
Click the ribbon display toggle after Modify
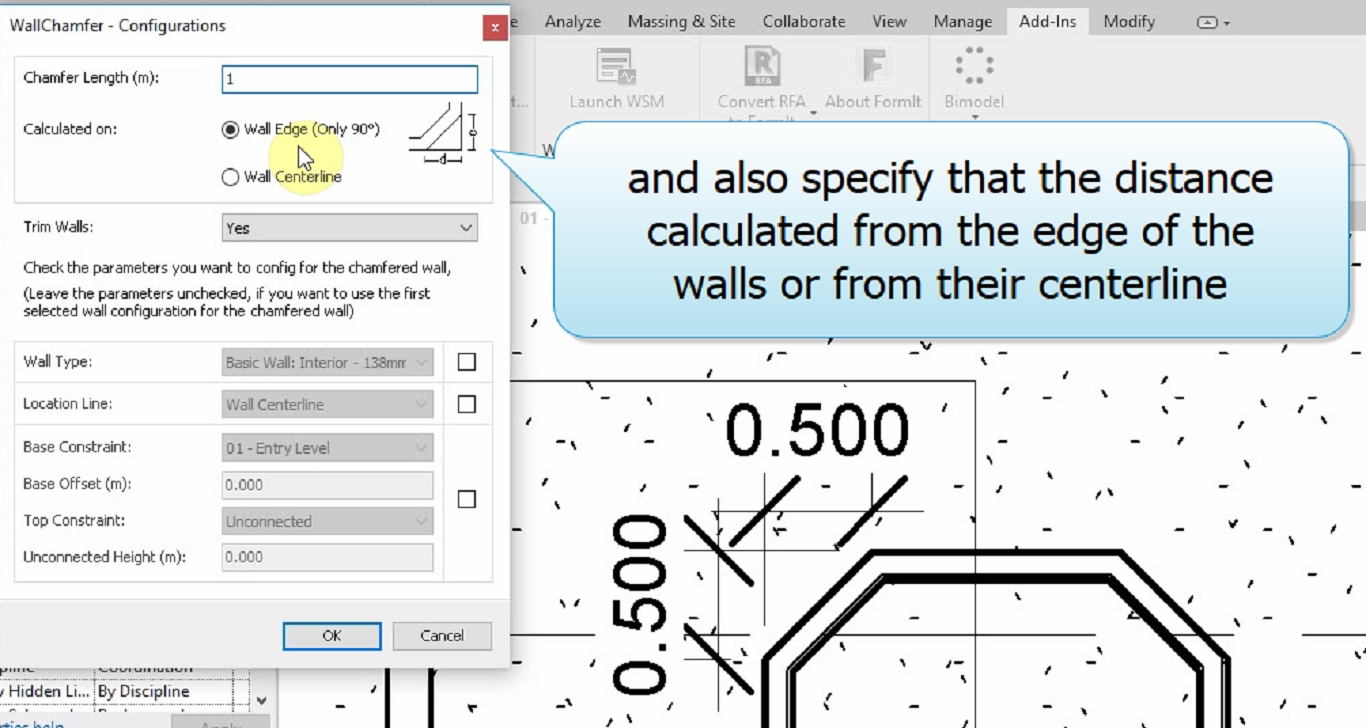click(1213, 22)
